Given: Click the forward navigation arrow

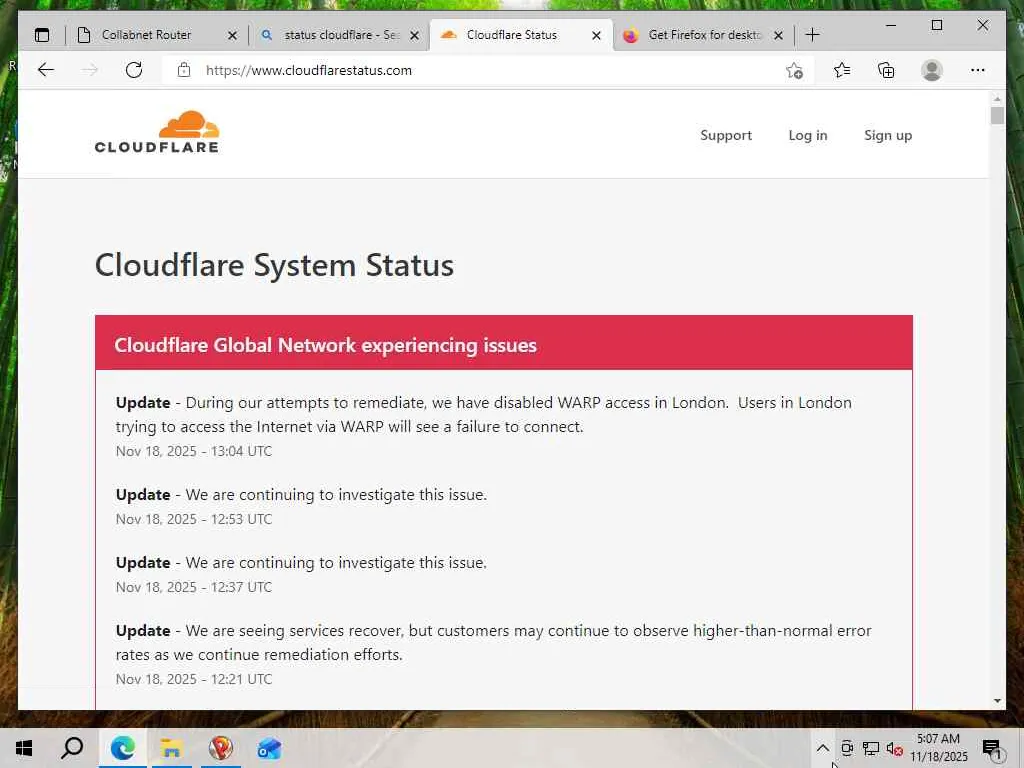Looking at the screenshot, I should (x=90, y=70).
